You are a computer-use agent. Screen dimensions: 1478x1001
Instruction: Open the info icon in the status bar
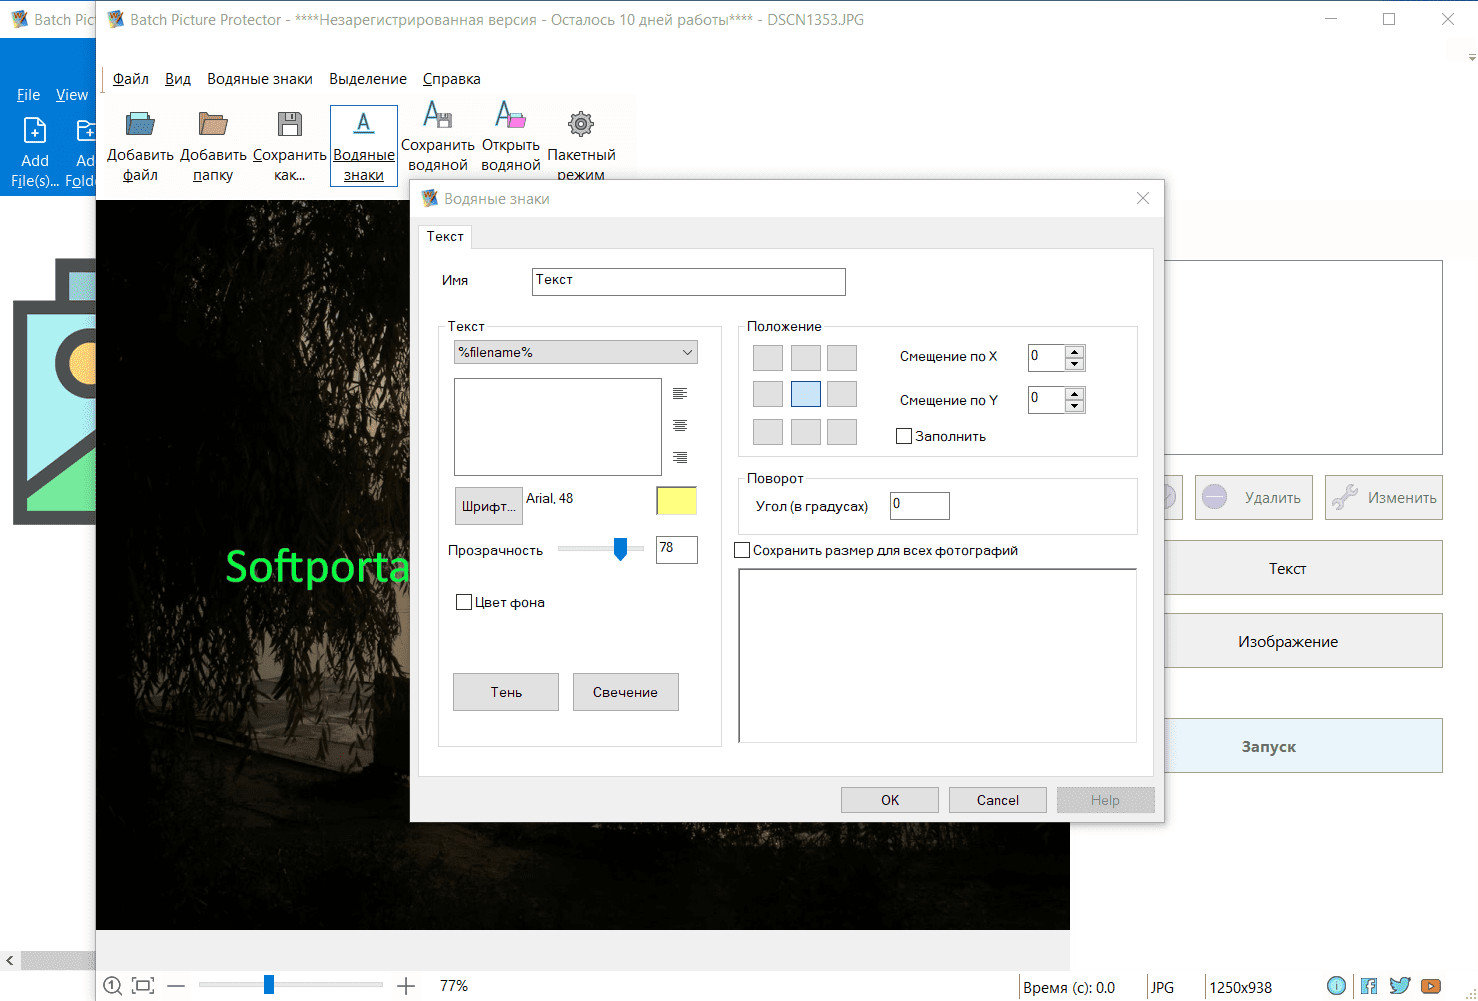click(1336, 986)
